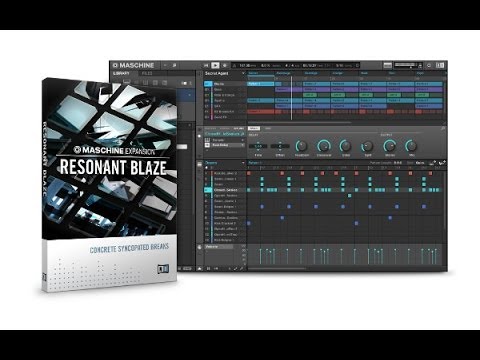Click the sample editor icon at editor bottom
The width and height of the screenshot is (480, 360).
(216, 269)
